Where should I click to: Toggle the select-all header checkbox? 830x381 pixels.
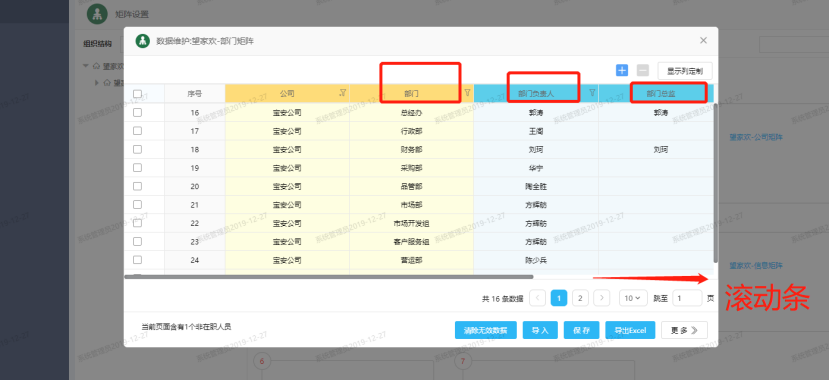[x=138, y=94]
